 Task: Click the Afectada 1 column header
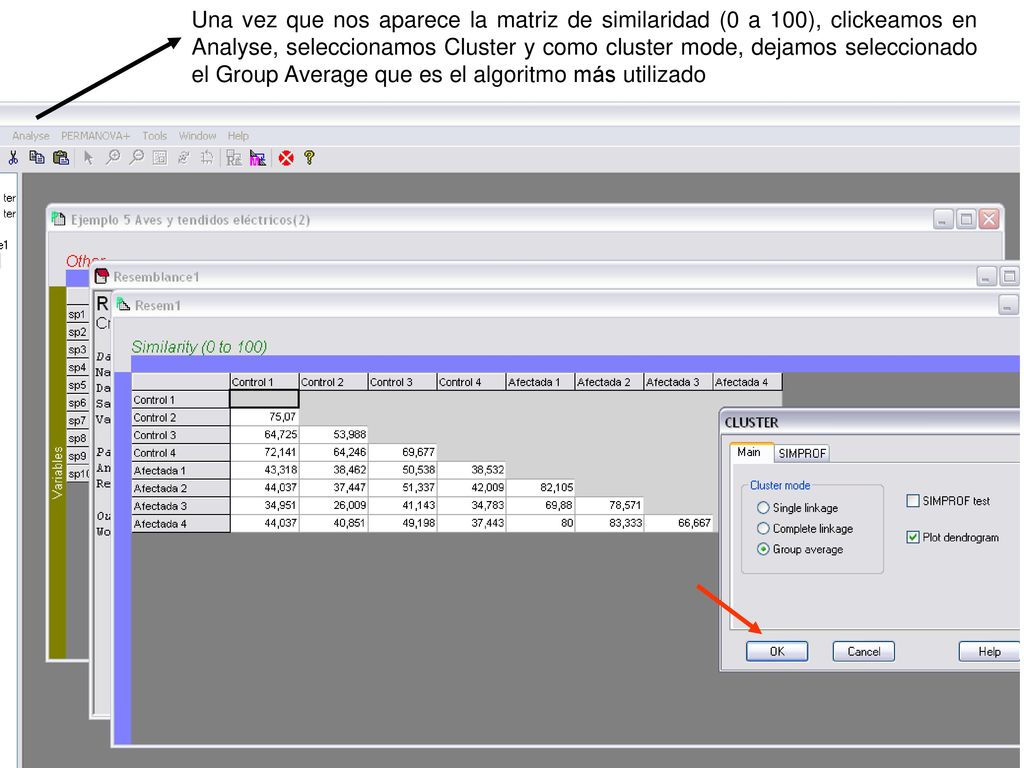540,381
